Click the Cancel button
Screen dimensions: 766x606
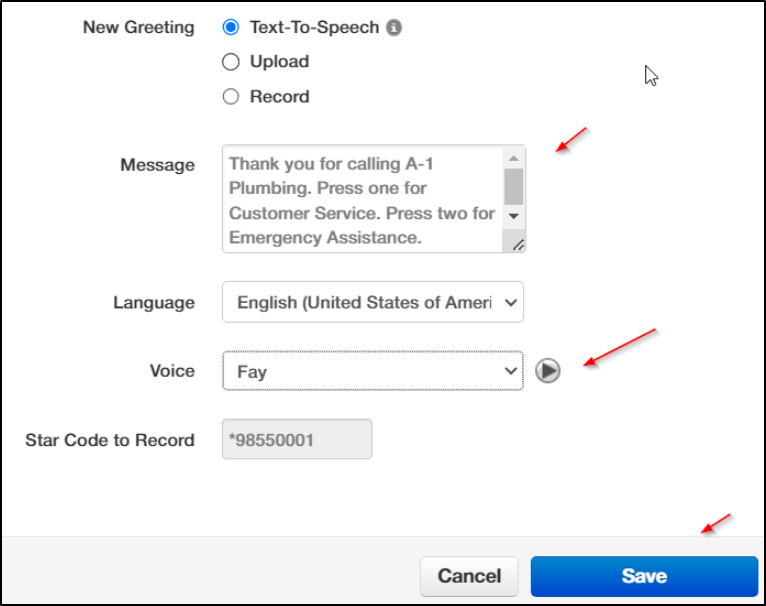[x=469, y=576]
